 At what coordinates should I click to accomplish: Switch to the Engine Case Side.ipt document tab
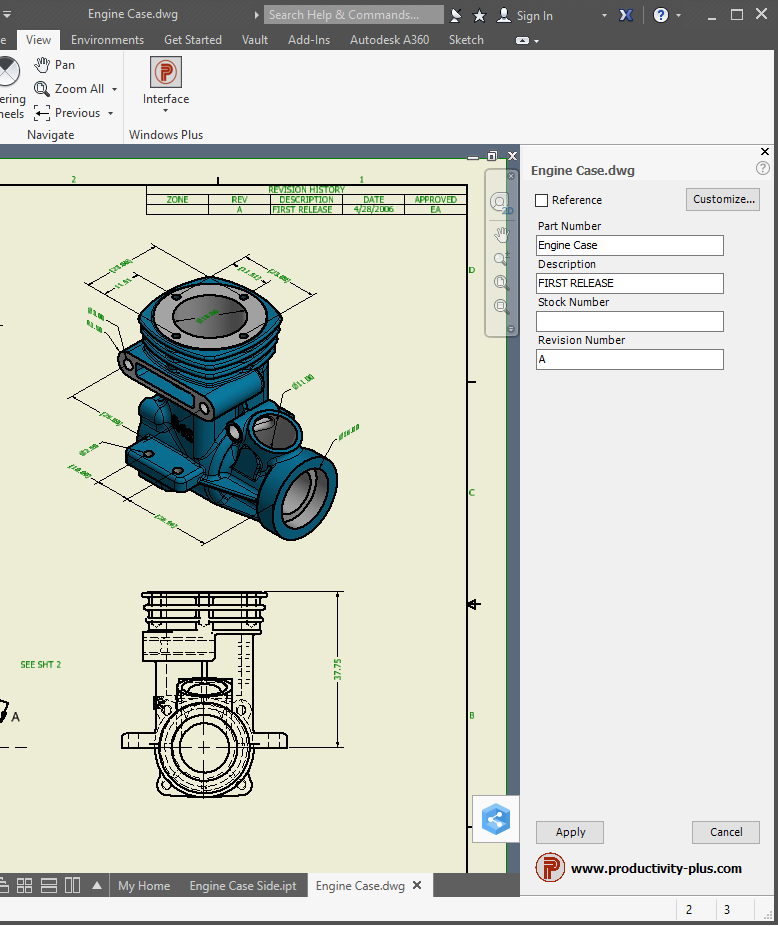pos(242,886)
